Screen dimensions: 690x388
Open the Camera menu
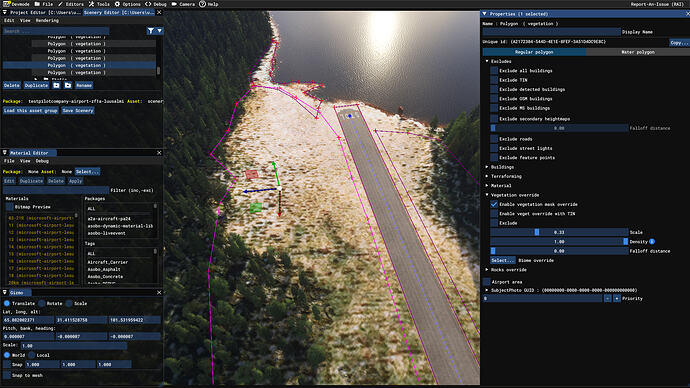183,4
